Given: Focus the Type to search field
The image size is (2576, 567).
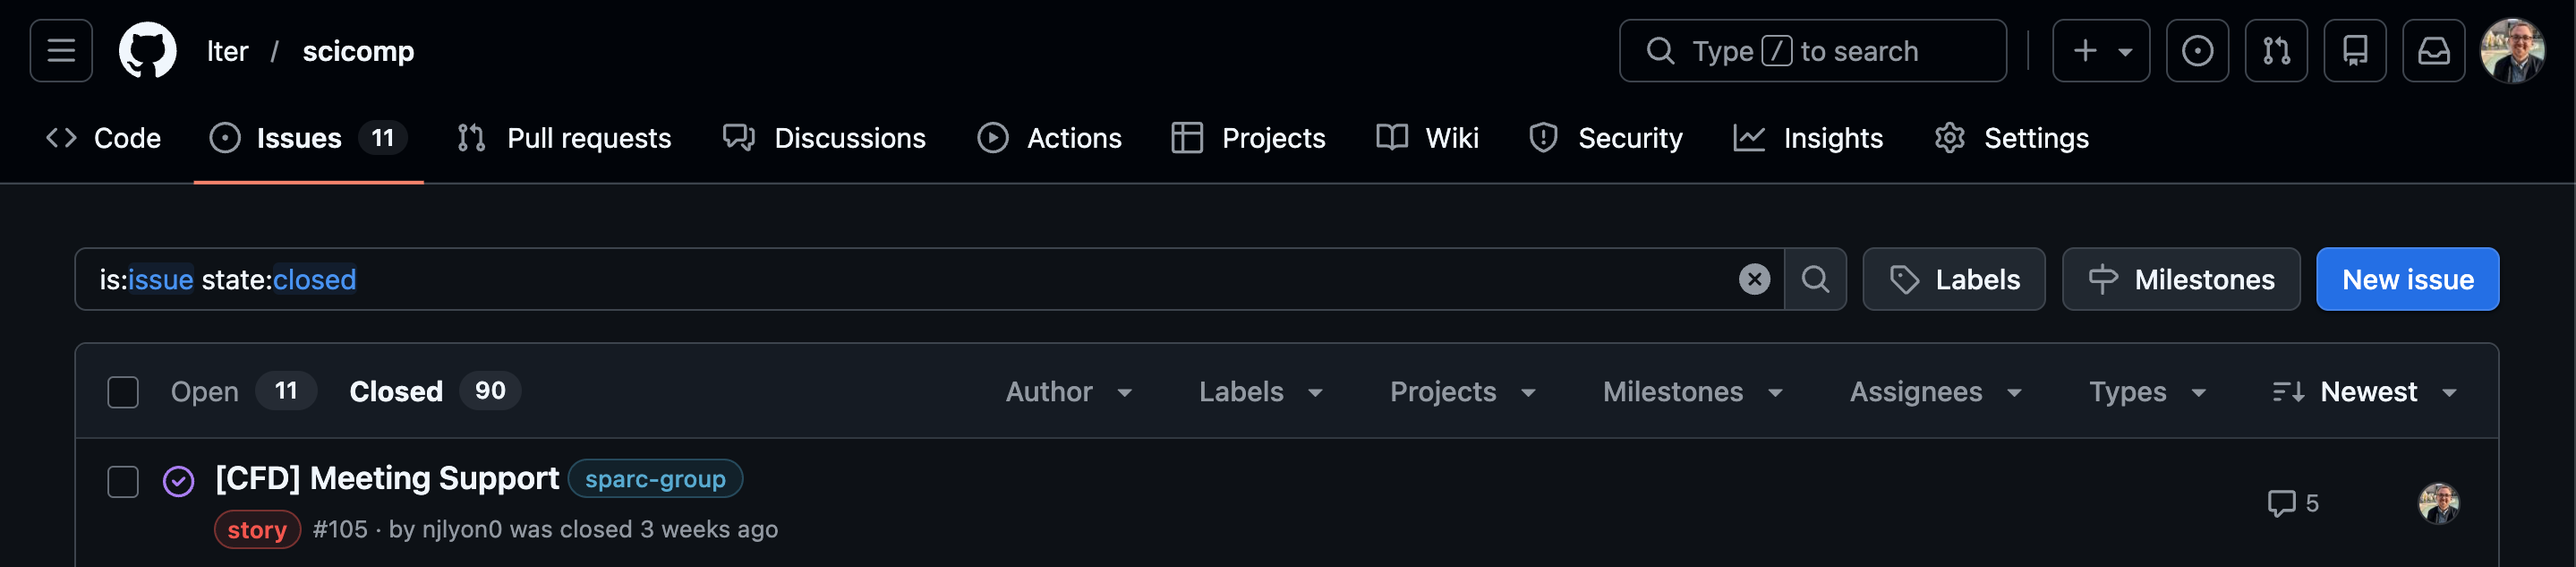Looking at the screenshot, I should click(1811, 51).
